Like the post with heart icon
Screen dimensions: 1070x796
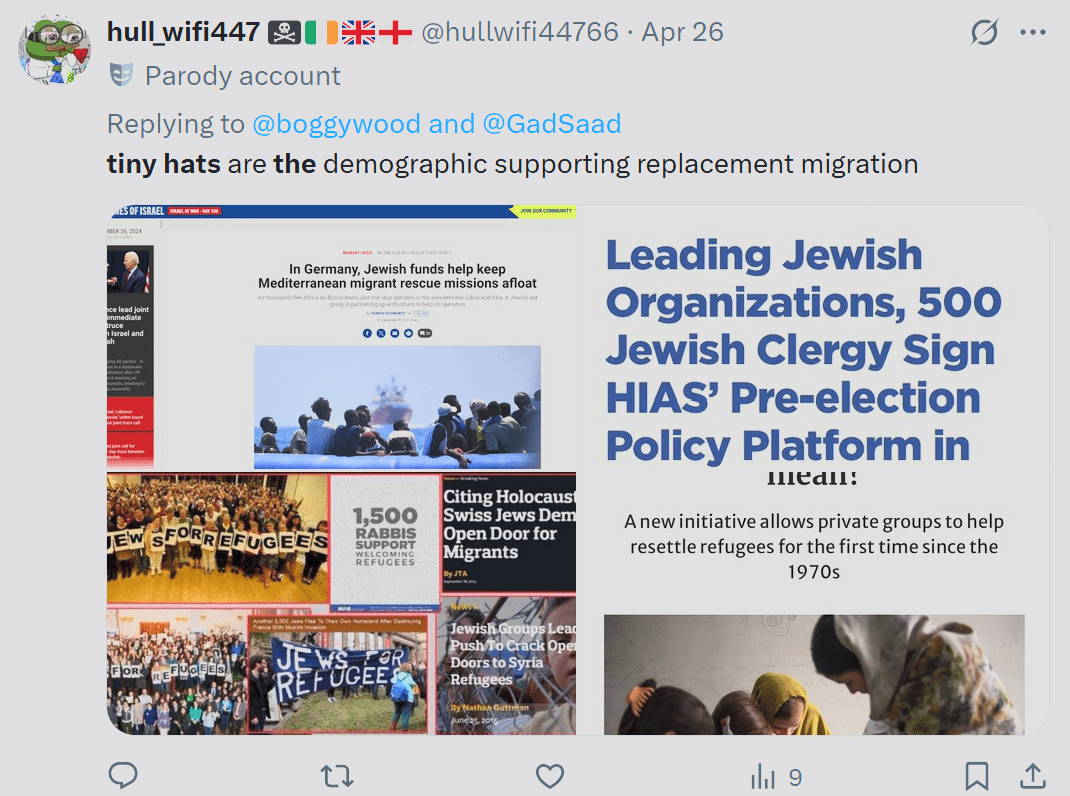coord(549,776)
